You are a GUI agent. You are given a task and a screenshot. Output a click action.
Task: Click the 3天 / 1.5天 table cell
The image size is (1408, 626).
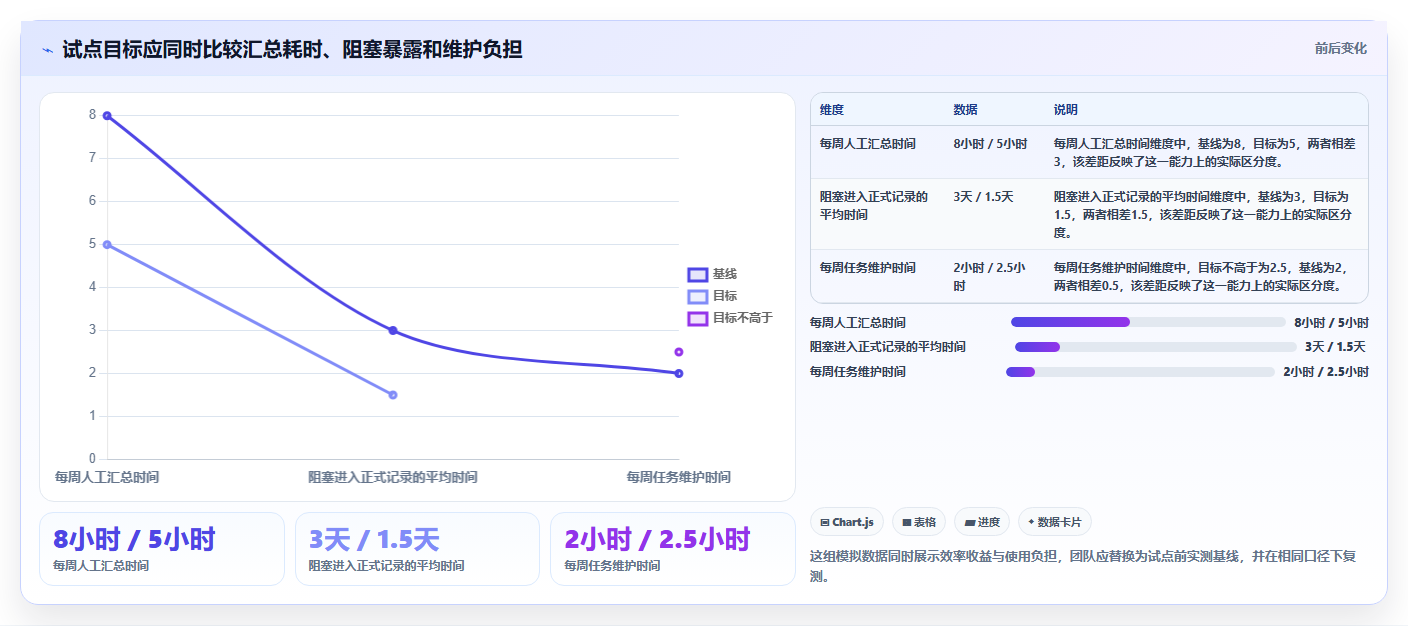coord(983,197)
